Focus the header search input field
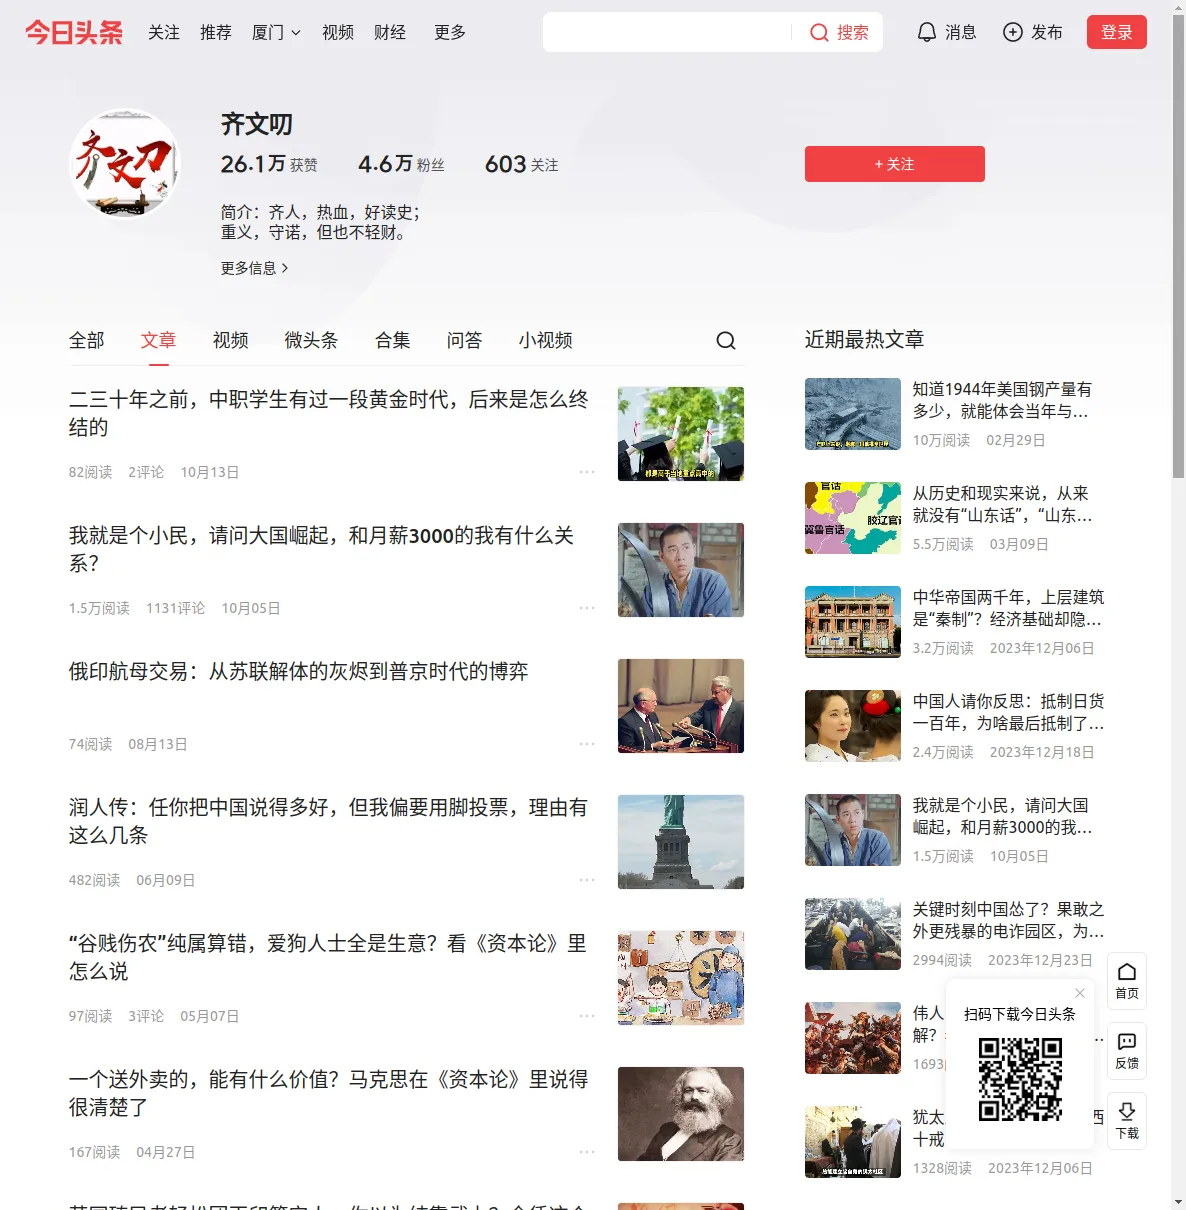The image size is (1186, 1210). coord(668,33)
